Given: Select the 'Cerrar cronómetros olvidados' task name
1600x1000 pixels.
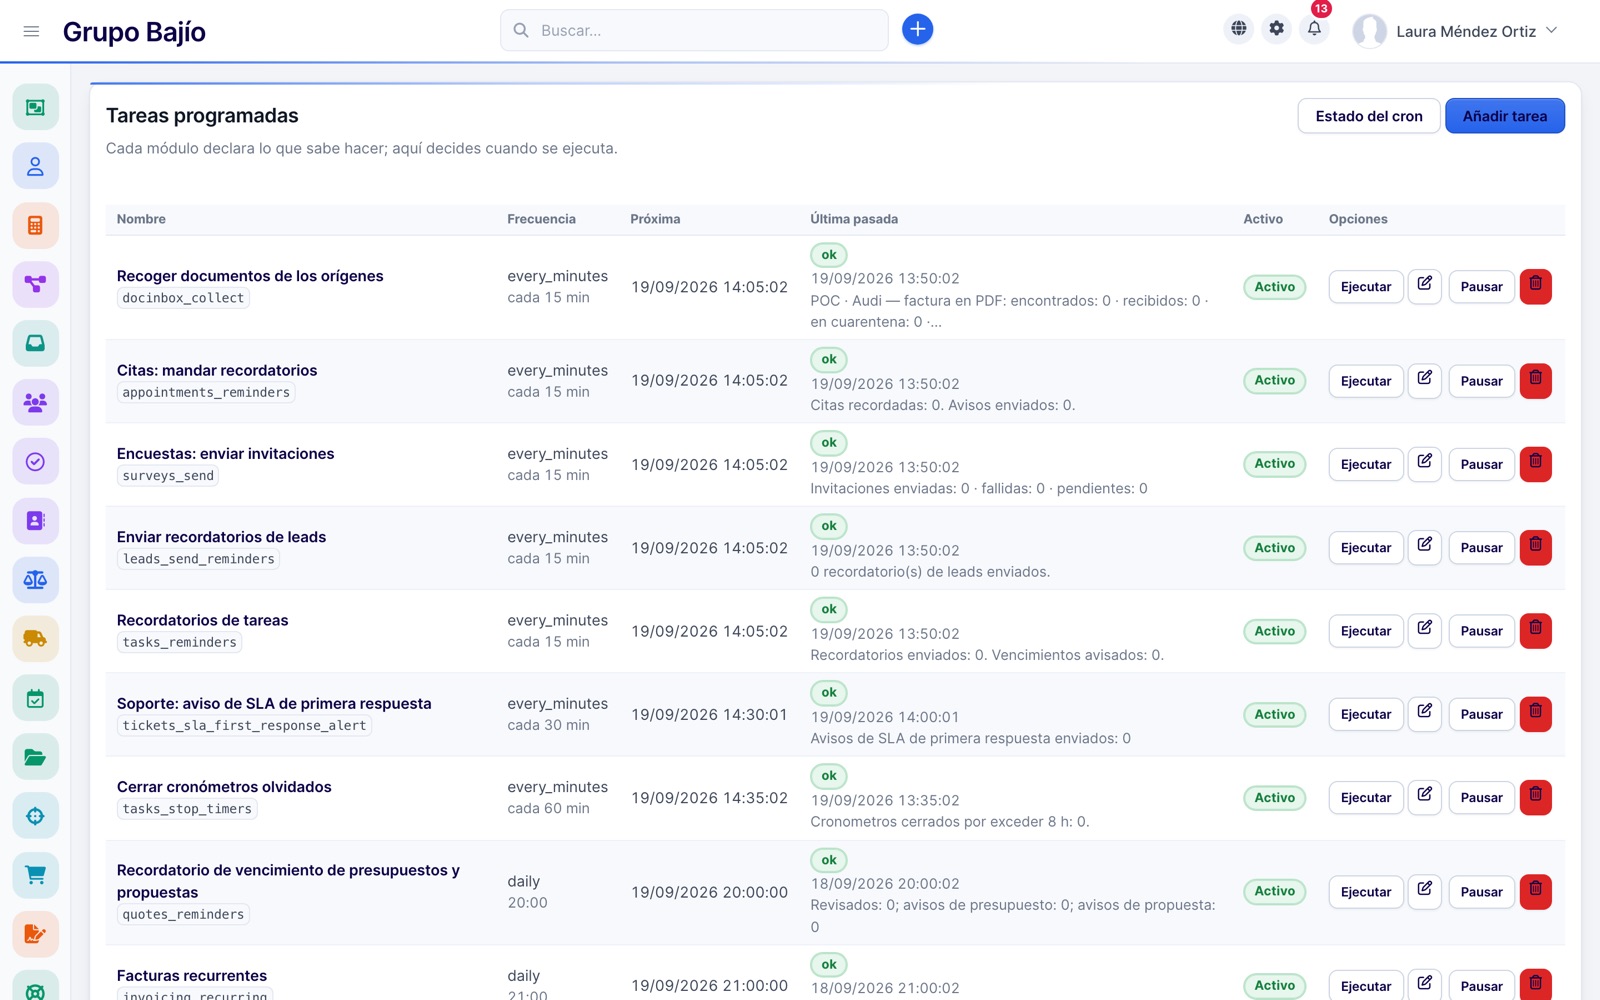Looking at the screenshot, I should click(224, 787).
